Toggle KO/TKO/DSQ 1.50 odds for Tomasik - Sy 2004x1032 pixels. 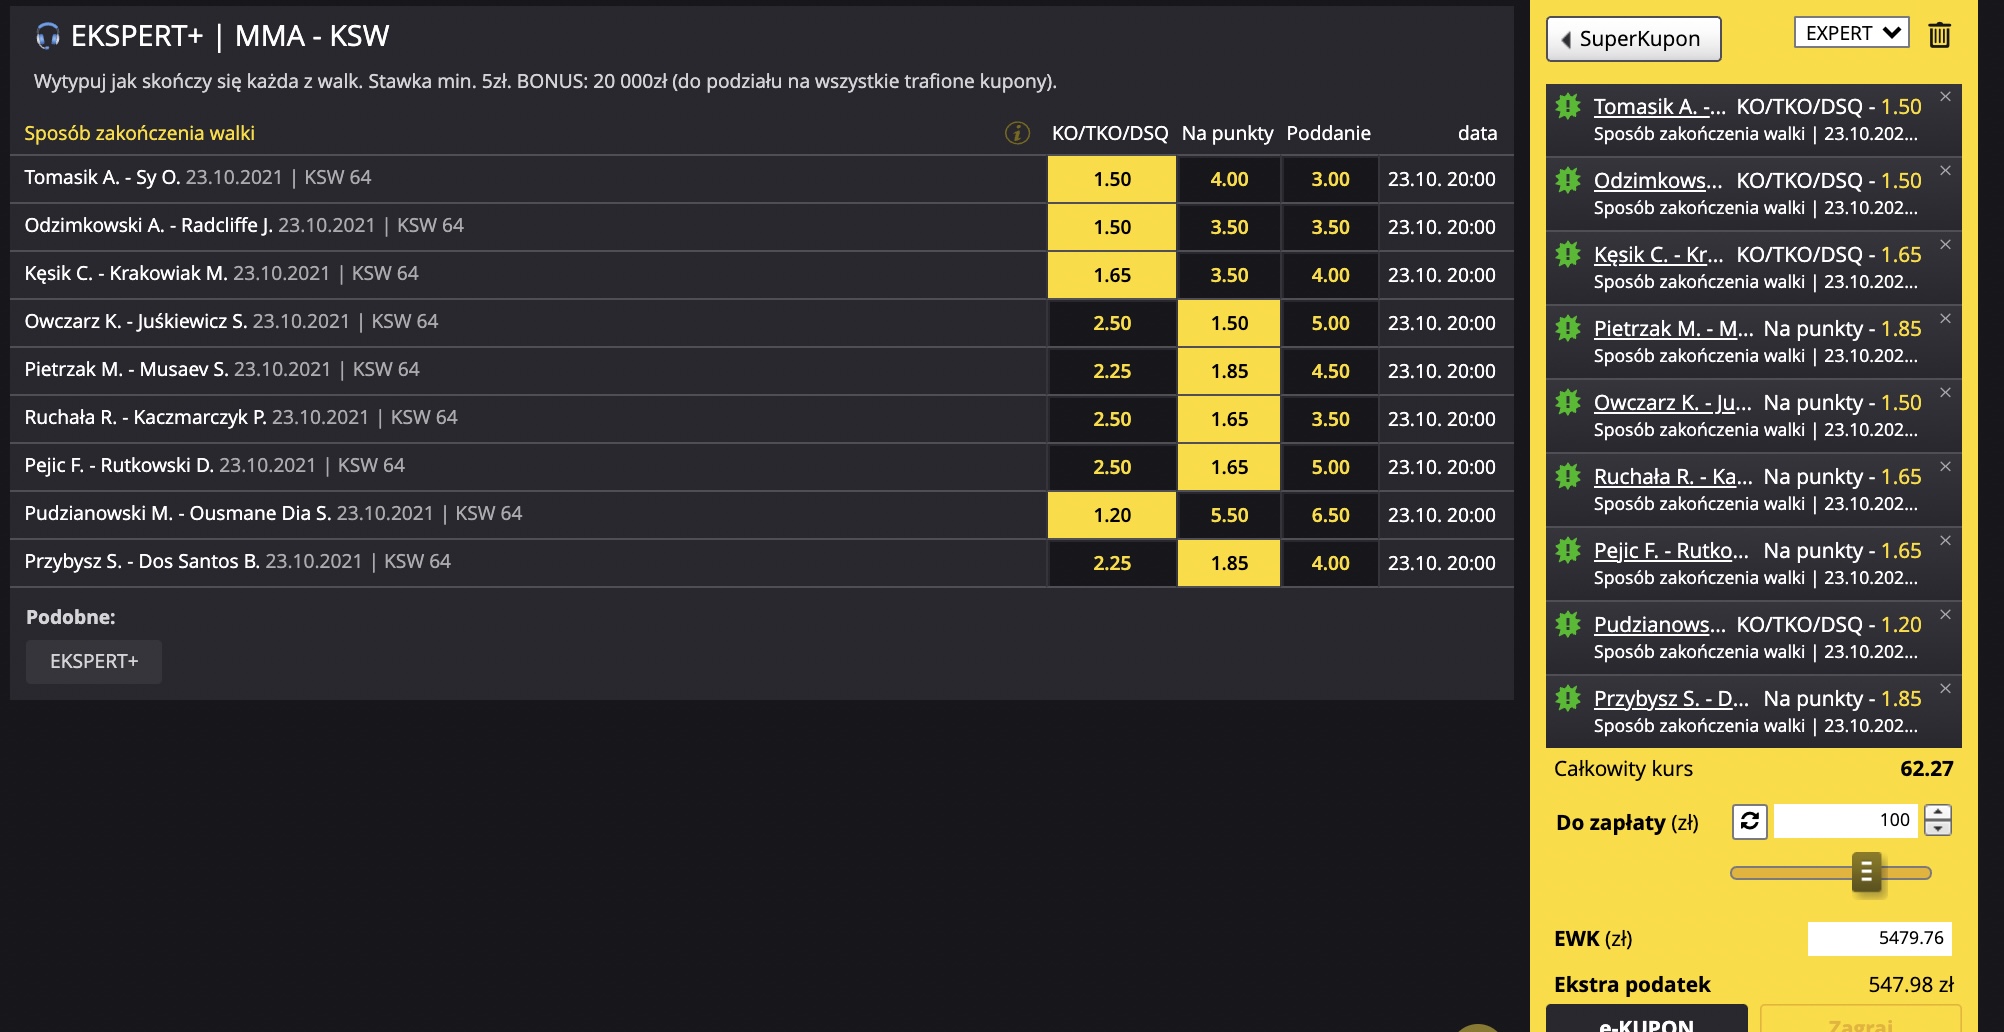1112,179
